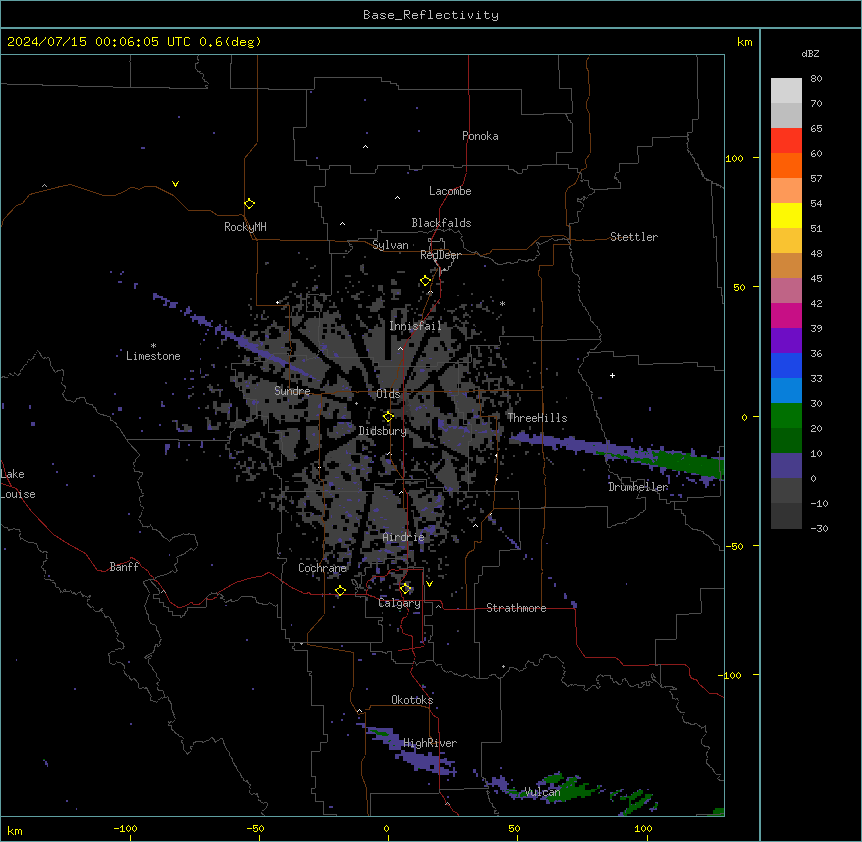Click the asterisk marker above Limestone
Viewport: 862px width, 842px height.
153,346
